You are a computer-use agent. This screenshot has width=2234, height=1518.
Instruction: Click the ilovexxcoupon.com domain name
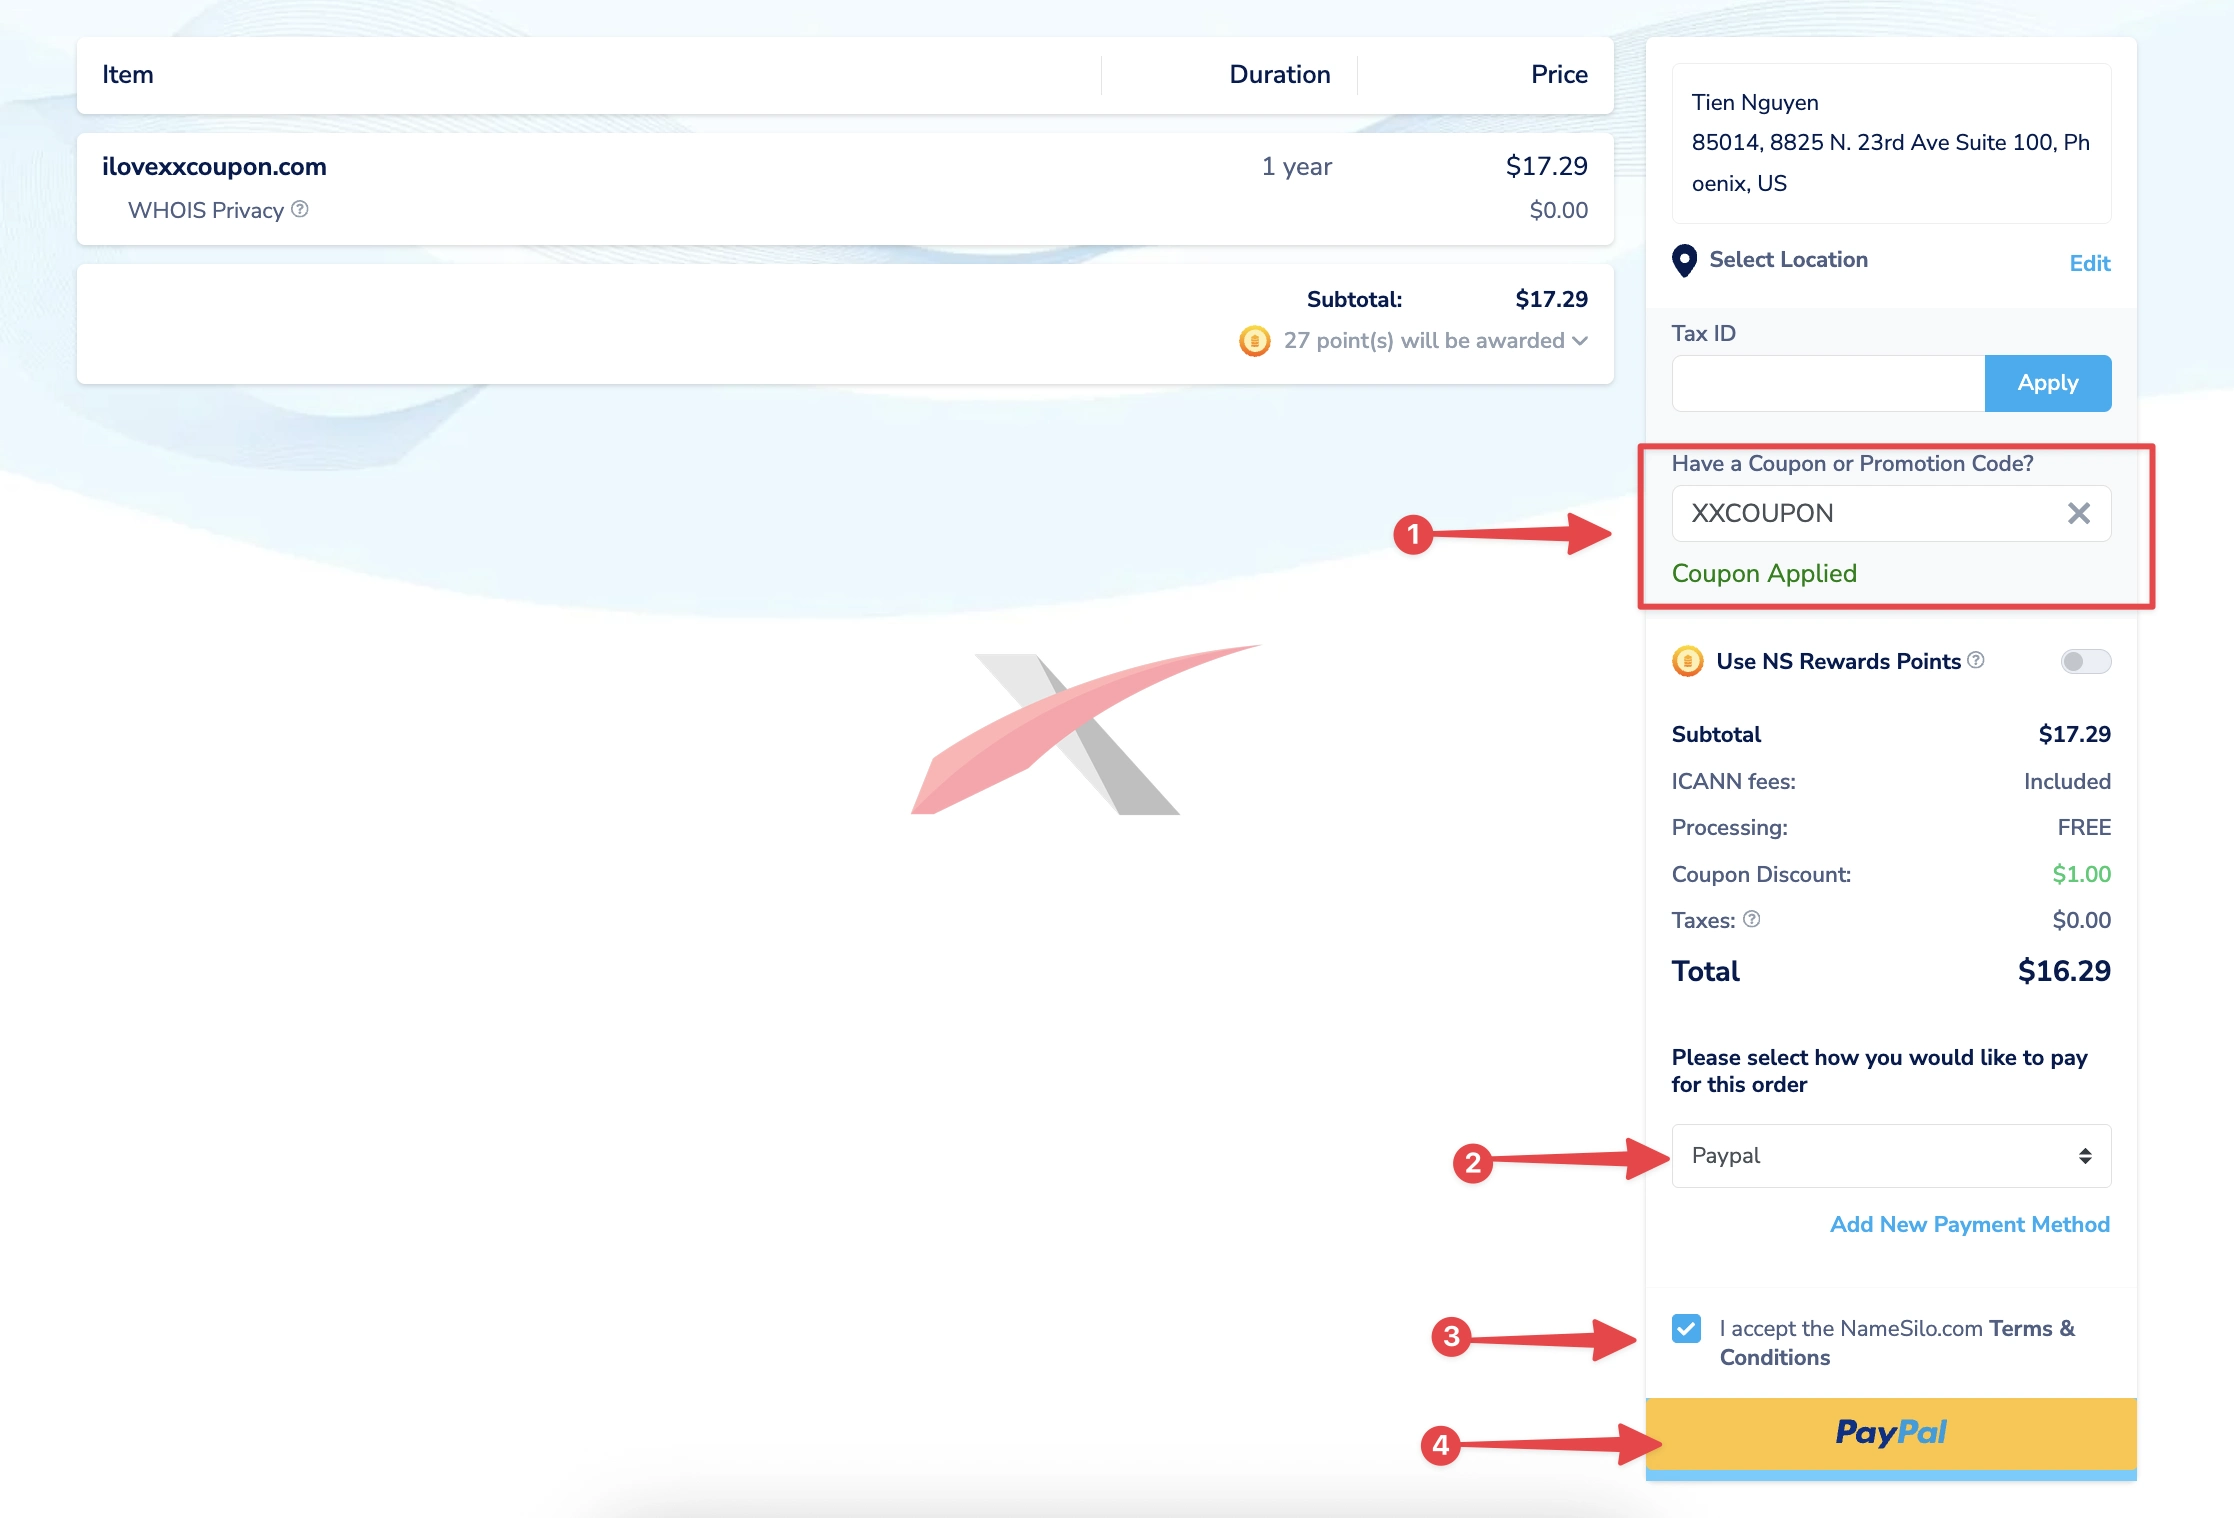(214, 166)
